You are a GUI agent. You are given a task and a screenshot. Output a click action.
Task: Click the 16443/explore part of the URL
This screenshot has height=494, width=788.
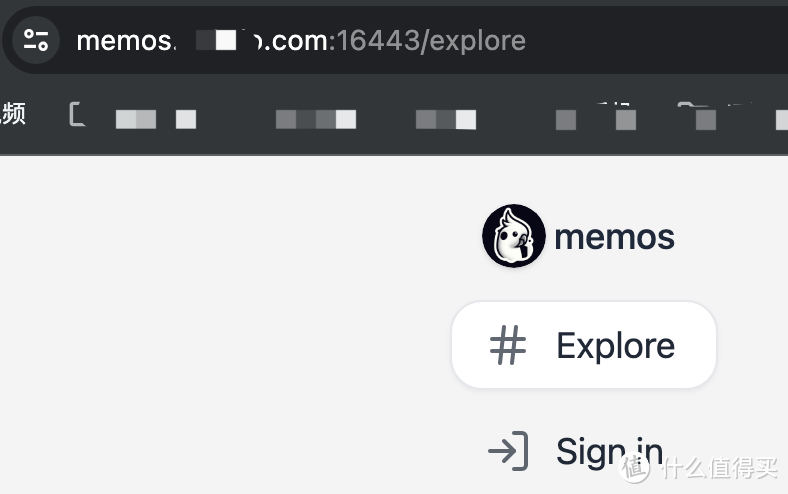pos(431,41)
